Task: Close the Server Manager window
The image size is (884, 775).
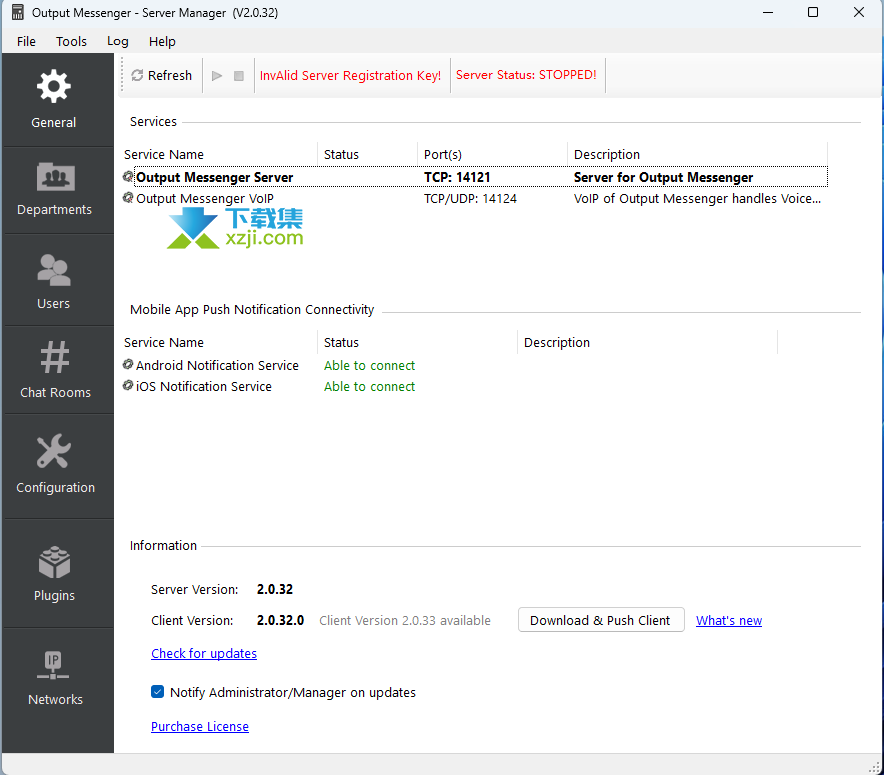Action: [859, 12]
